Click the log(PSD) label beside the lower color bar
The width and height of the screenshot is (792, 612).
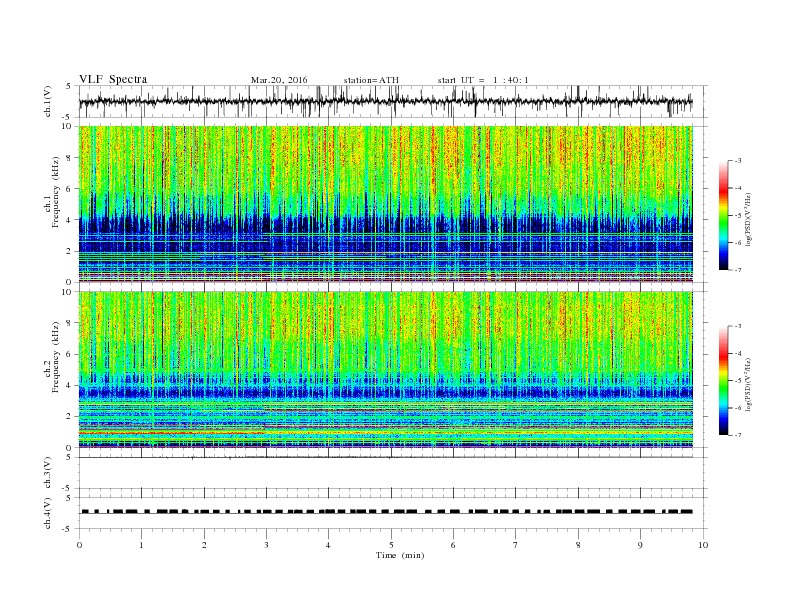750,385
